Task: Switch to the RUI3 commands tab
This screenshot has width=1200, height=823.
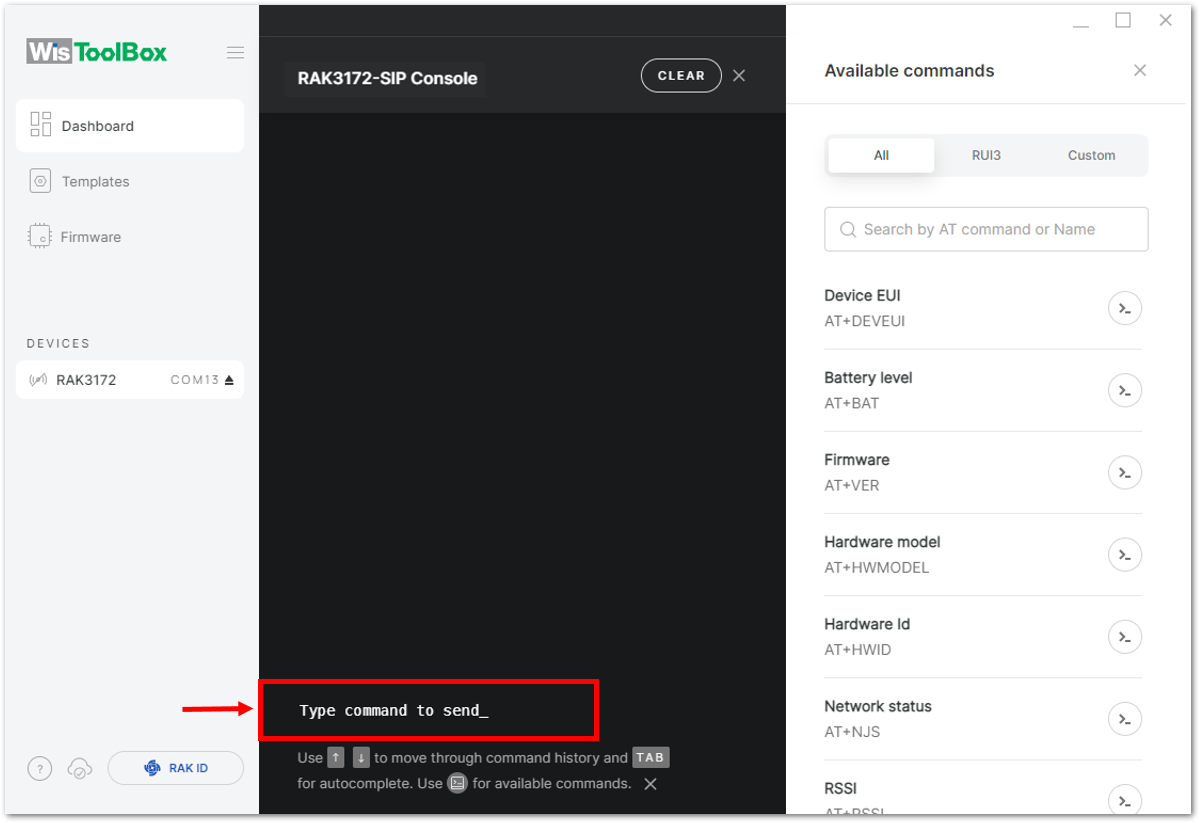Action: click(x=986, y=155)
